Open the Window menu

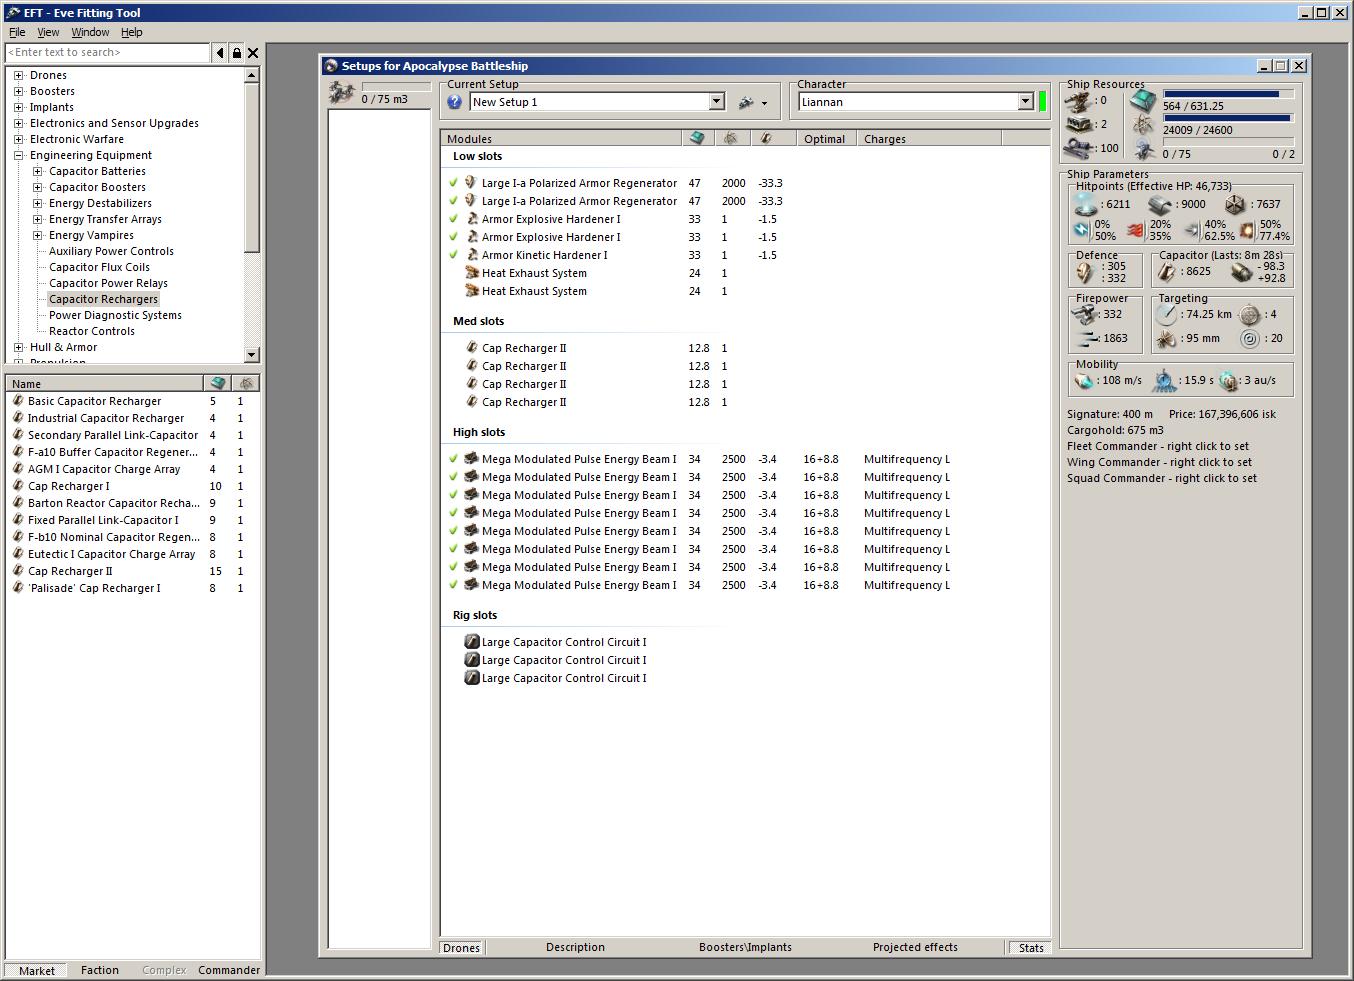point(90,32)
